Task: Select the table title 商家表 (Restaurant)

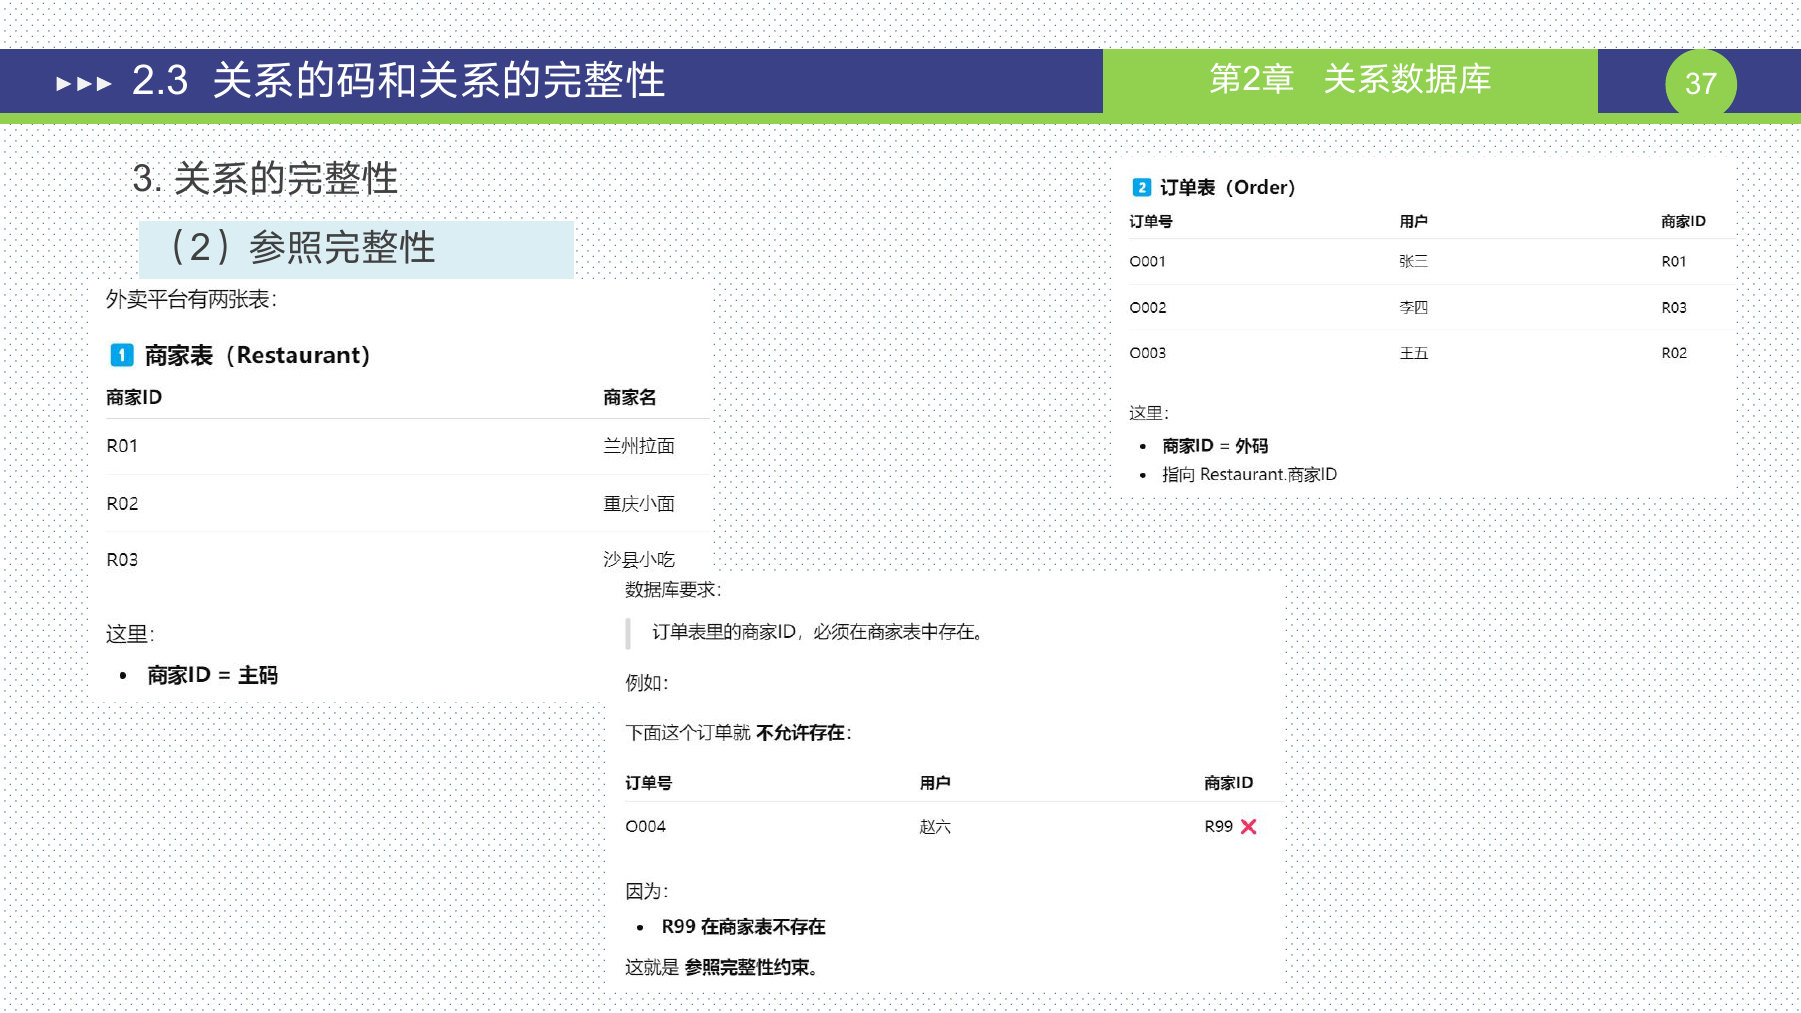Action: [x=258, y=355]
